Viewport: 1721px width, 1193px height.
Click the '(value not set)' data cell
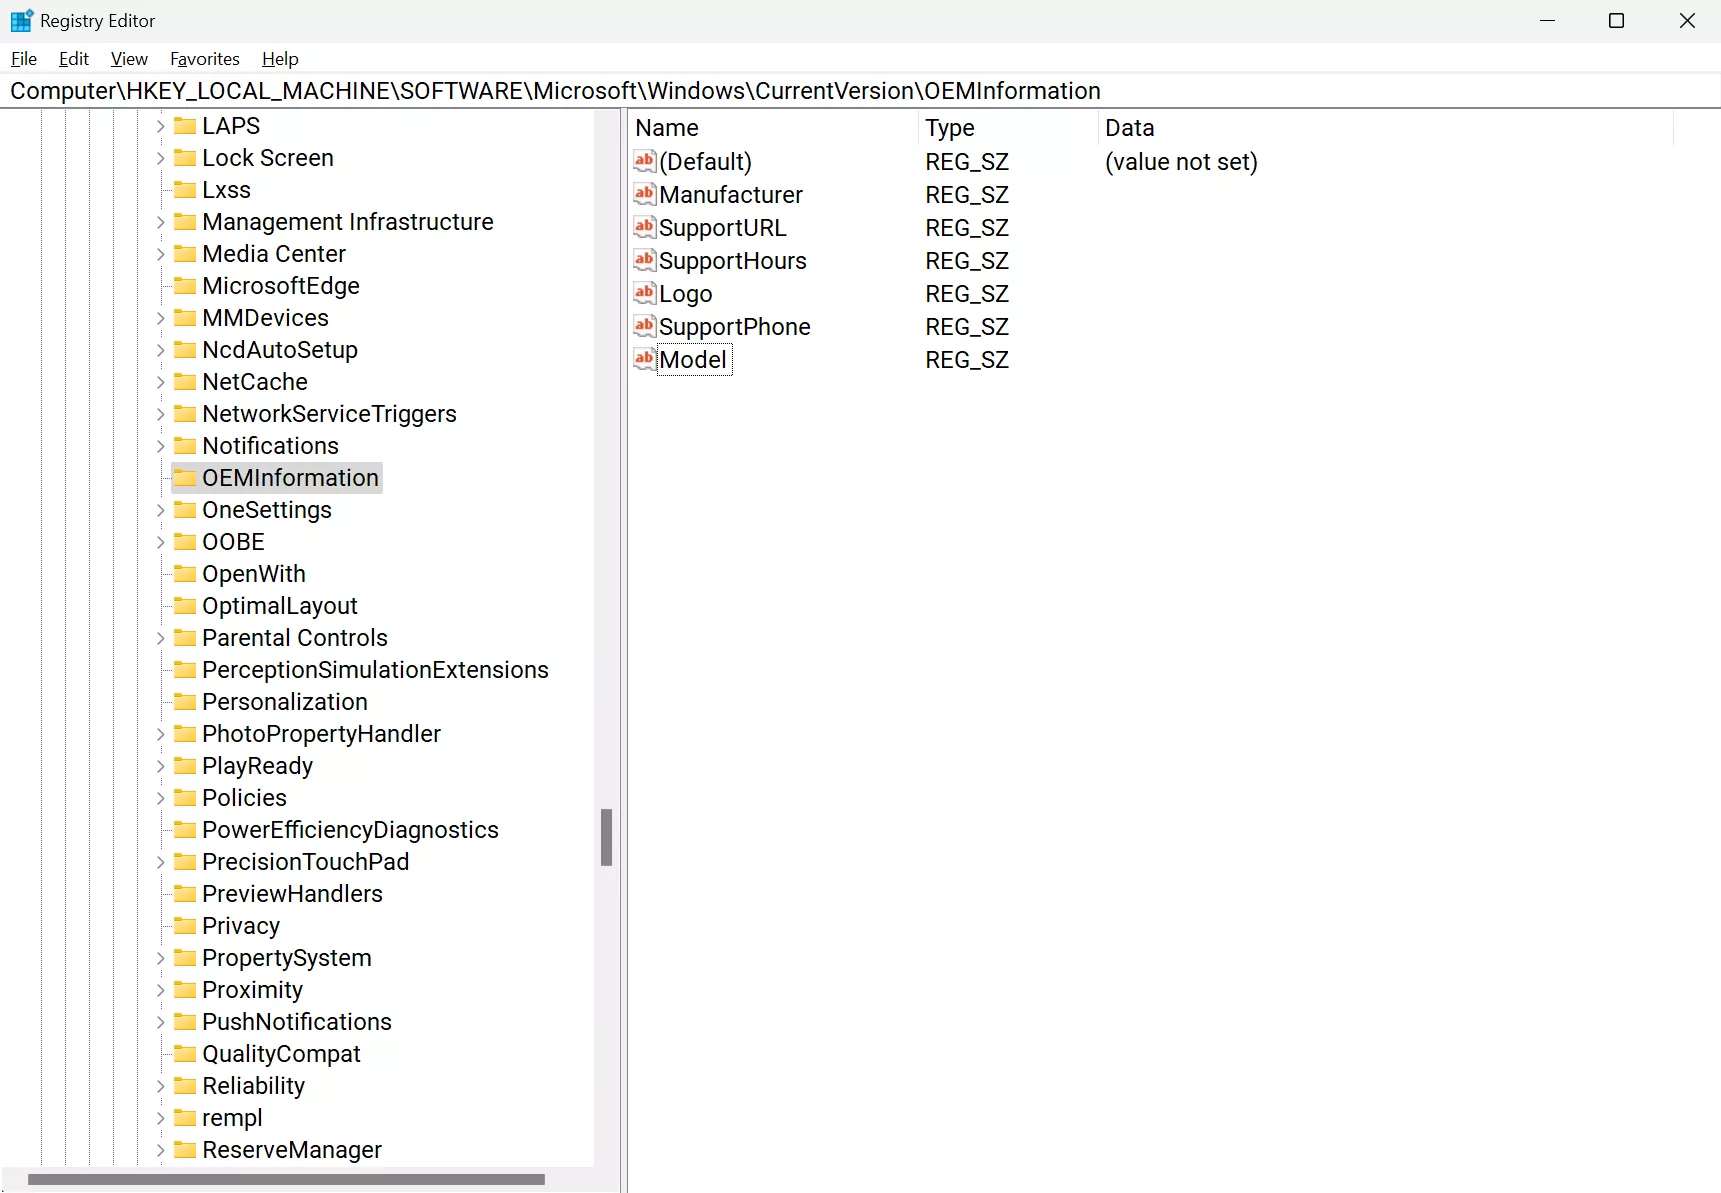pos(1181,162)
